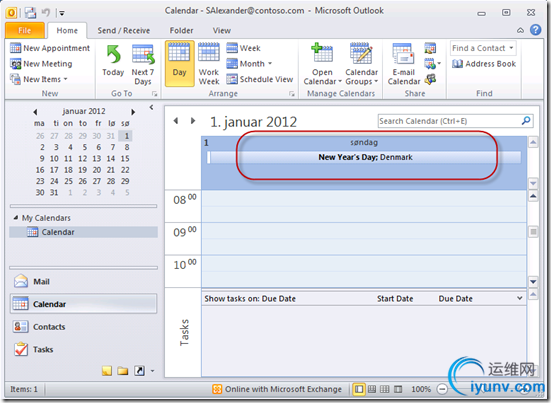Switch to Week view
The height and width of the screenshot is (403, 551).
point(243,48)
